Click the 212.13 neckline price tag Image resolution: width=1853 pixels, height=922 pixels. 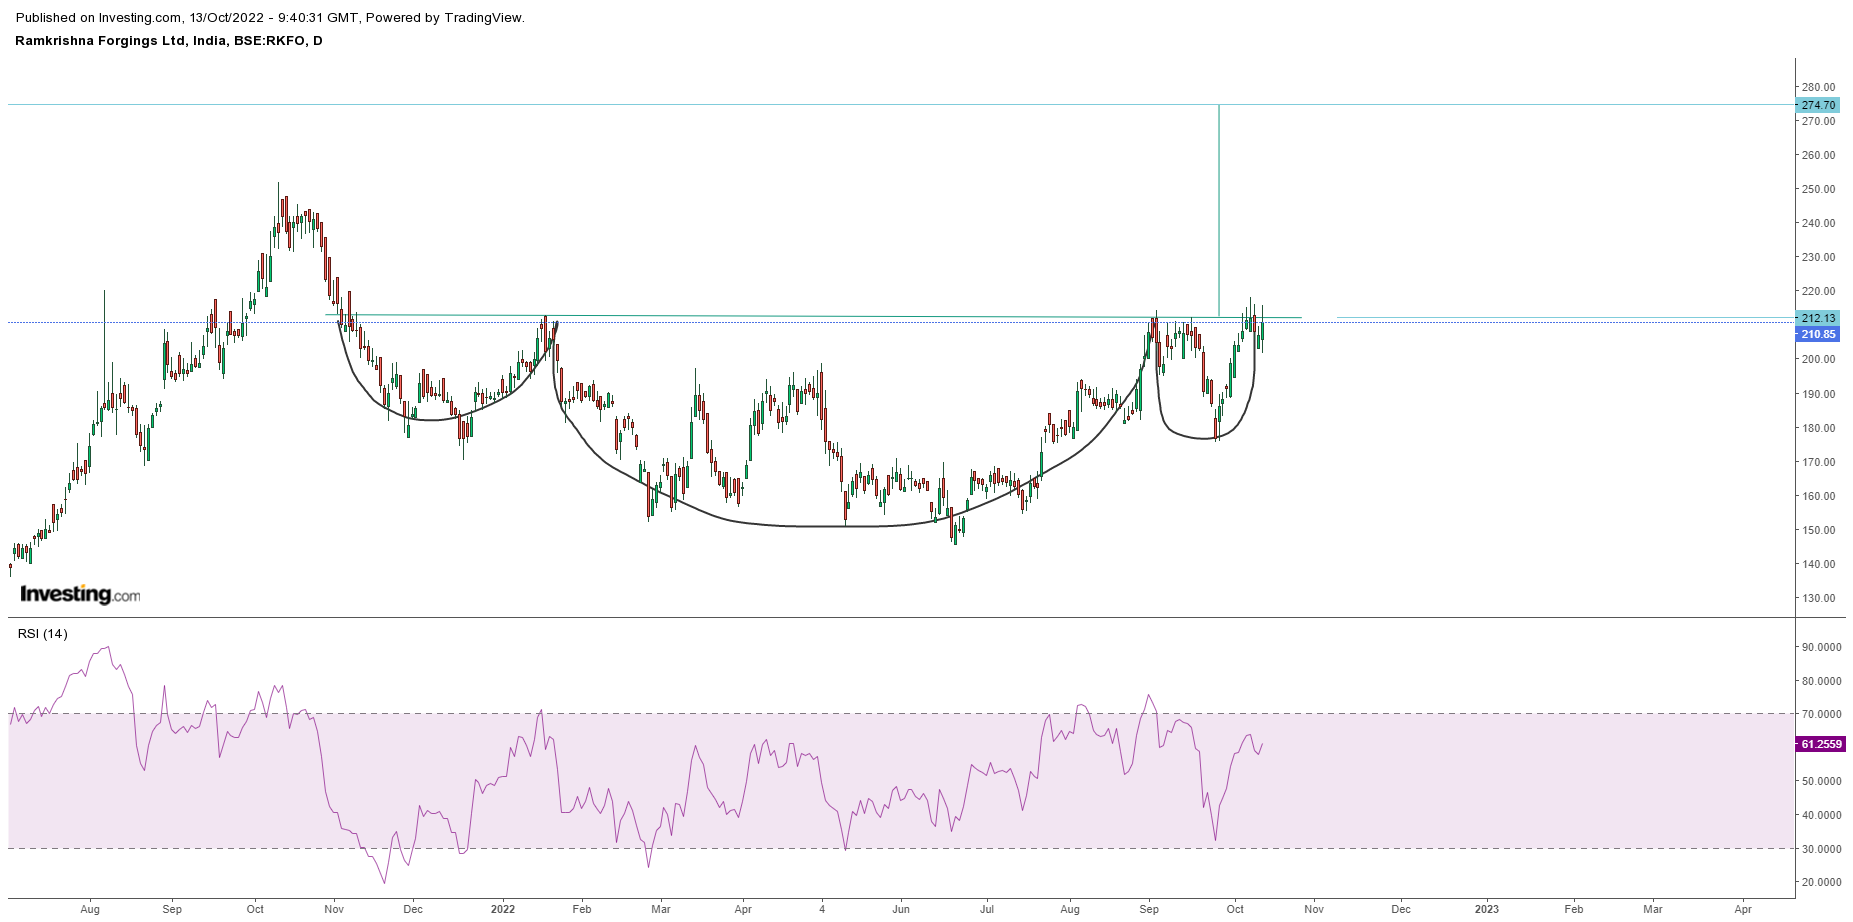[x=1817, y=318]
